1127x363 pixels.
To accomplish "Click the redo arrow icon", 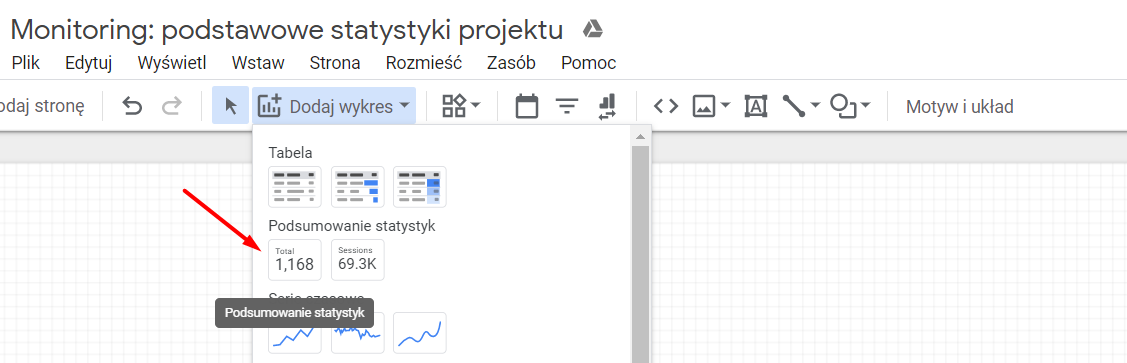I will (172, 107).
